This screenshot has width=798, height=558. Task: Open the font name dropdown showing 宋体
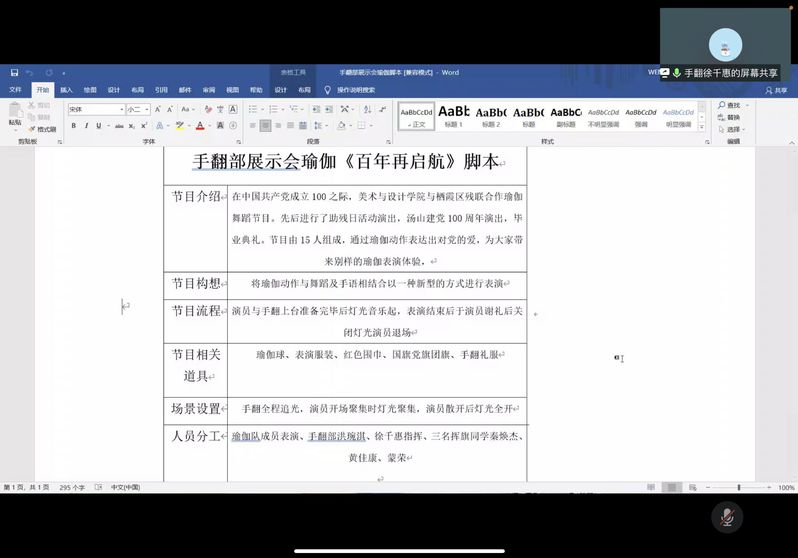95,109
